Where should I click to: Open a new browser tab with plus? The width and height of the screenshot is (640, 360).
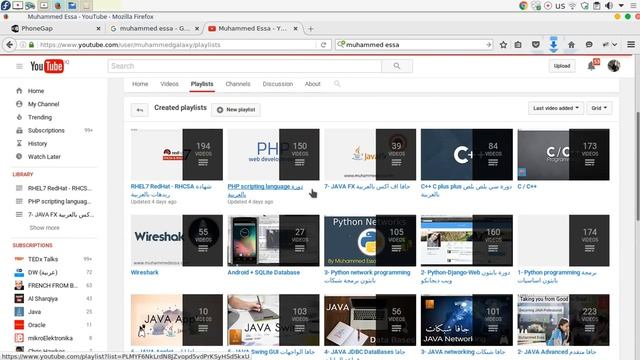point(311,29)
